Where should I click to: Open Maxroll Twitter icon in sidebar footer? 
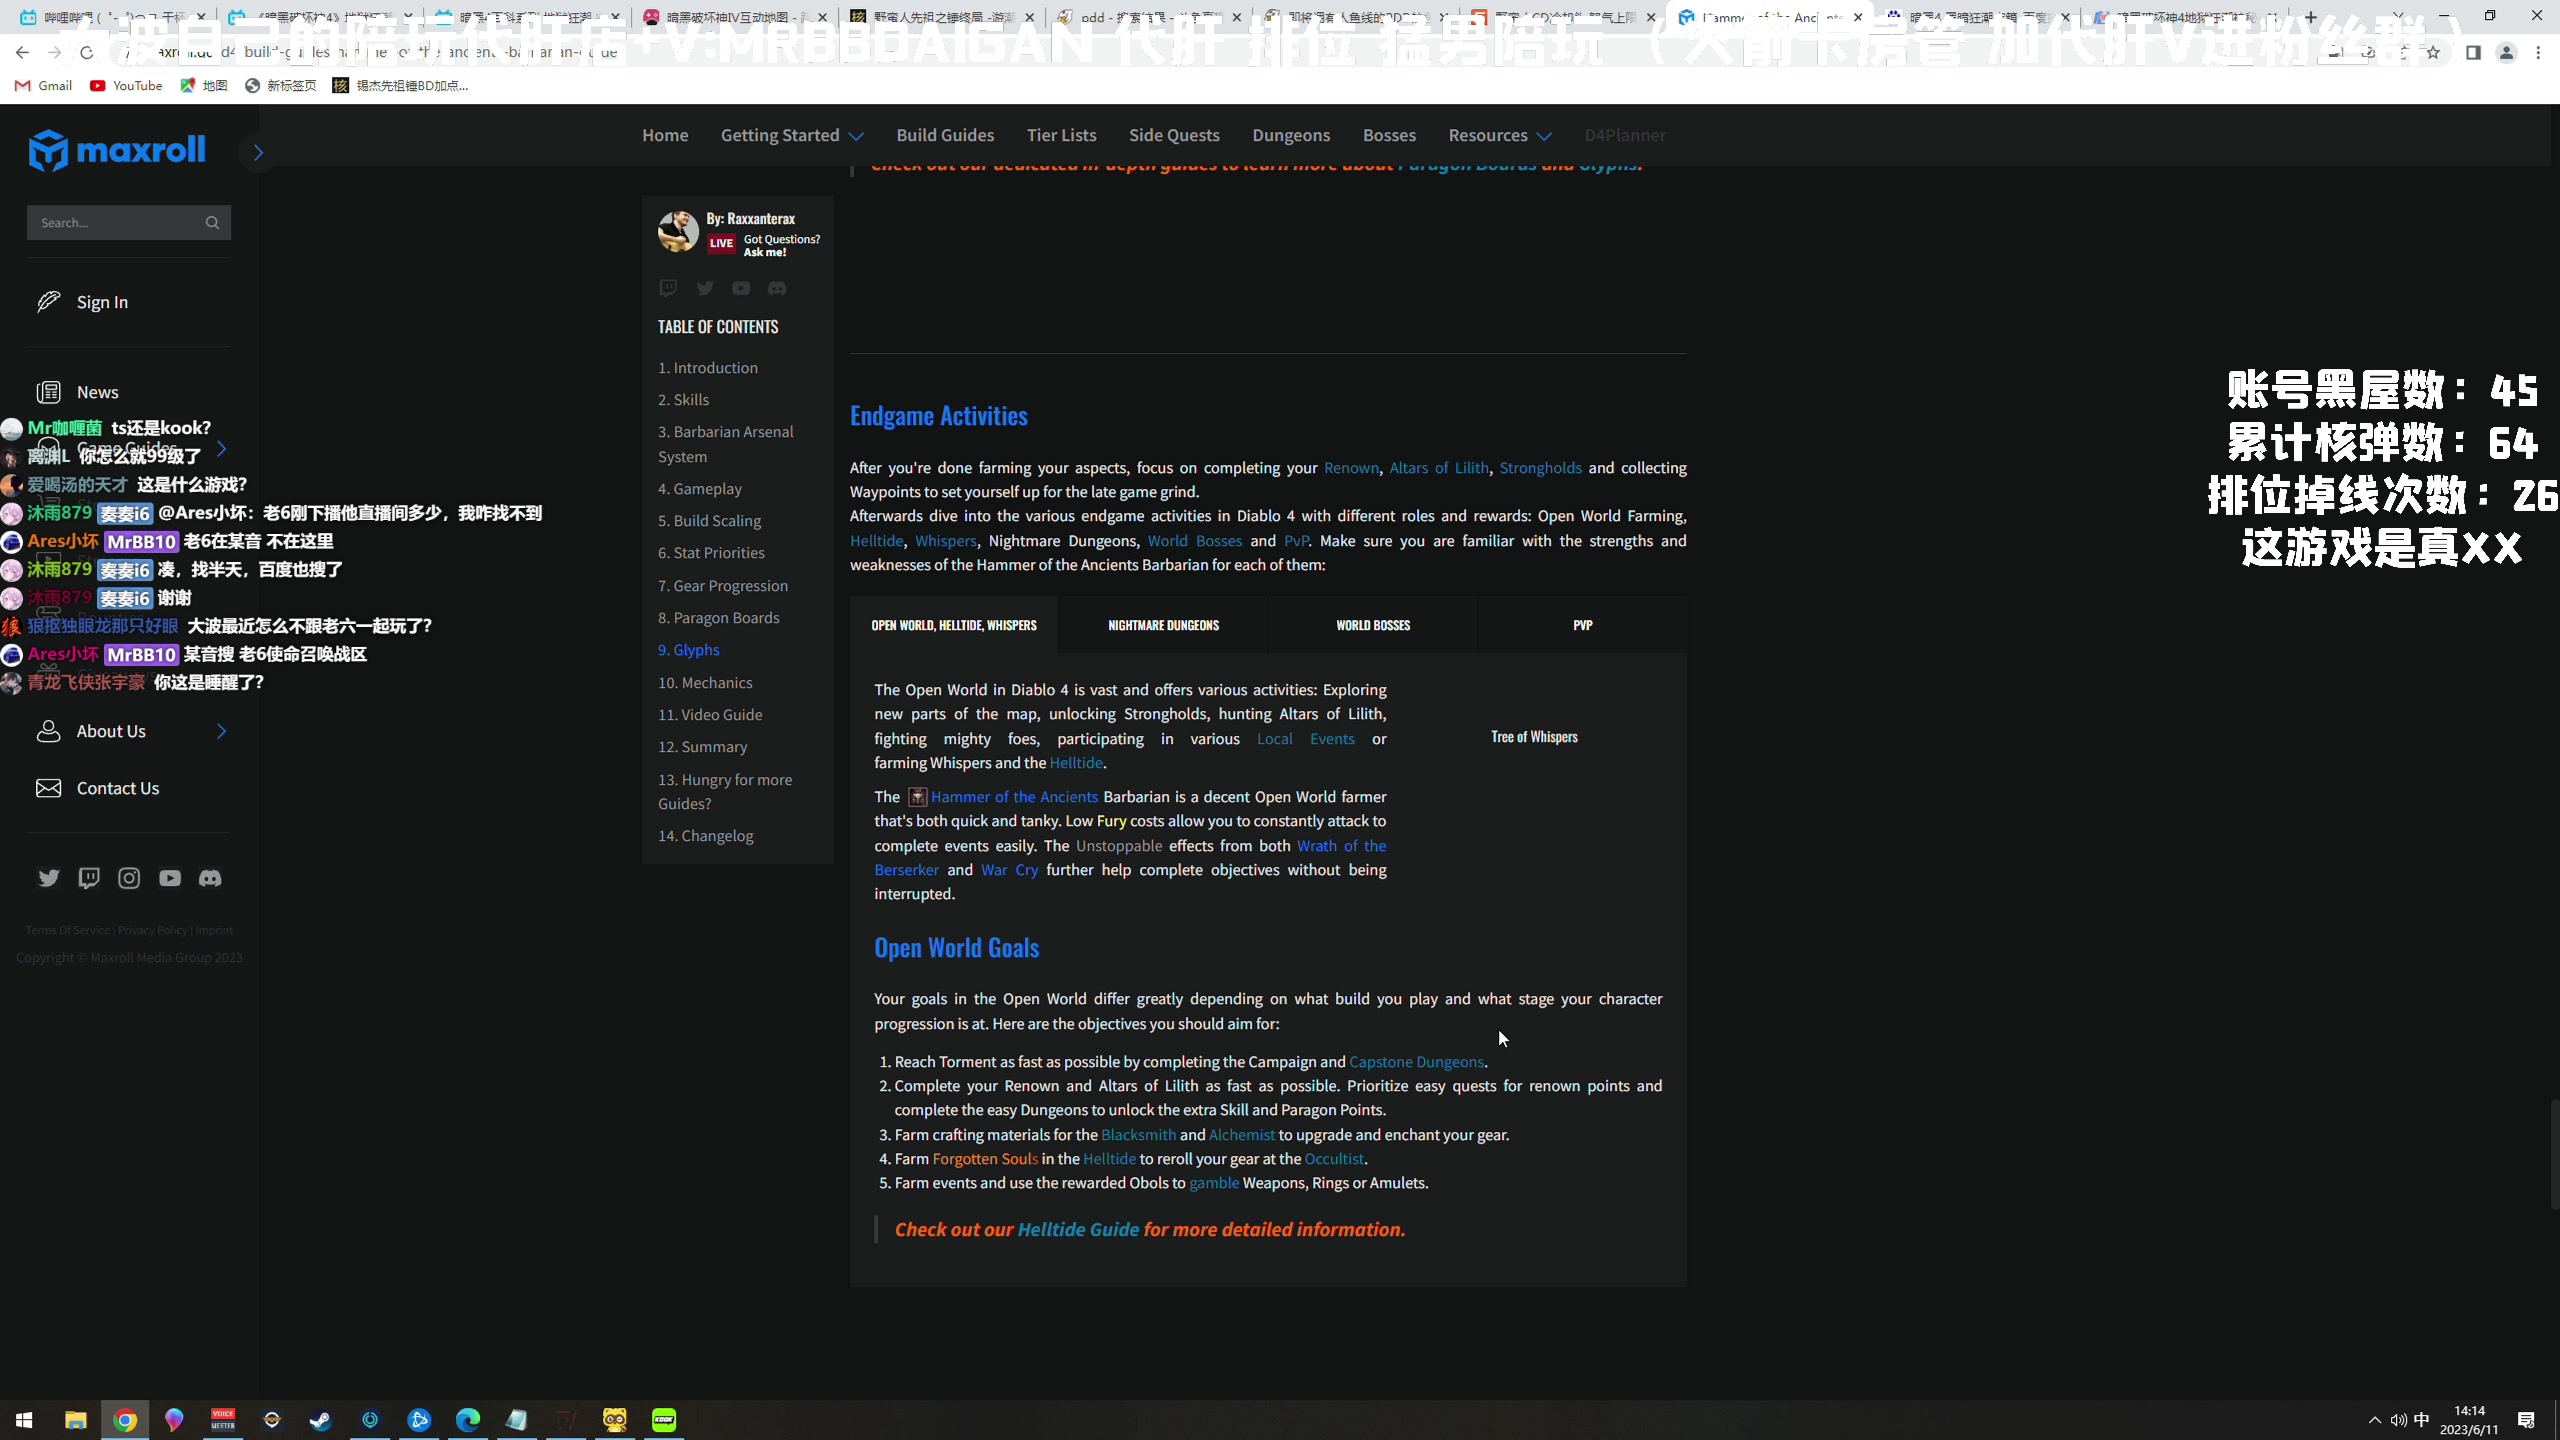[x=49, y=878]
